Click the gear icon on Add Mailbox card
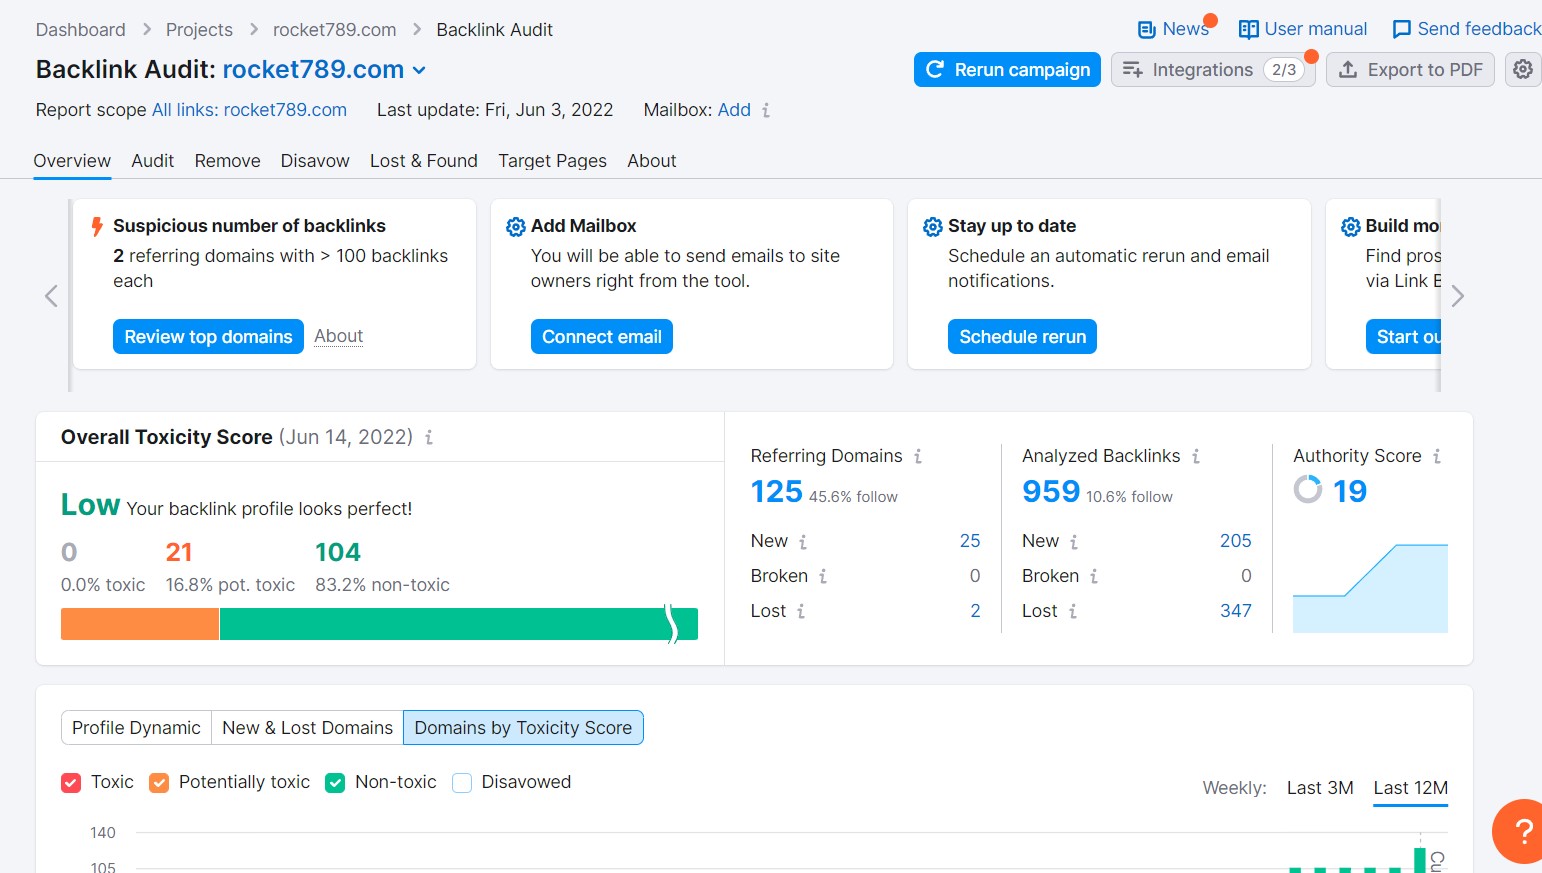The image size is (1542, 873). 516,227
